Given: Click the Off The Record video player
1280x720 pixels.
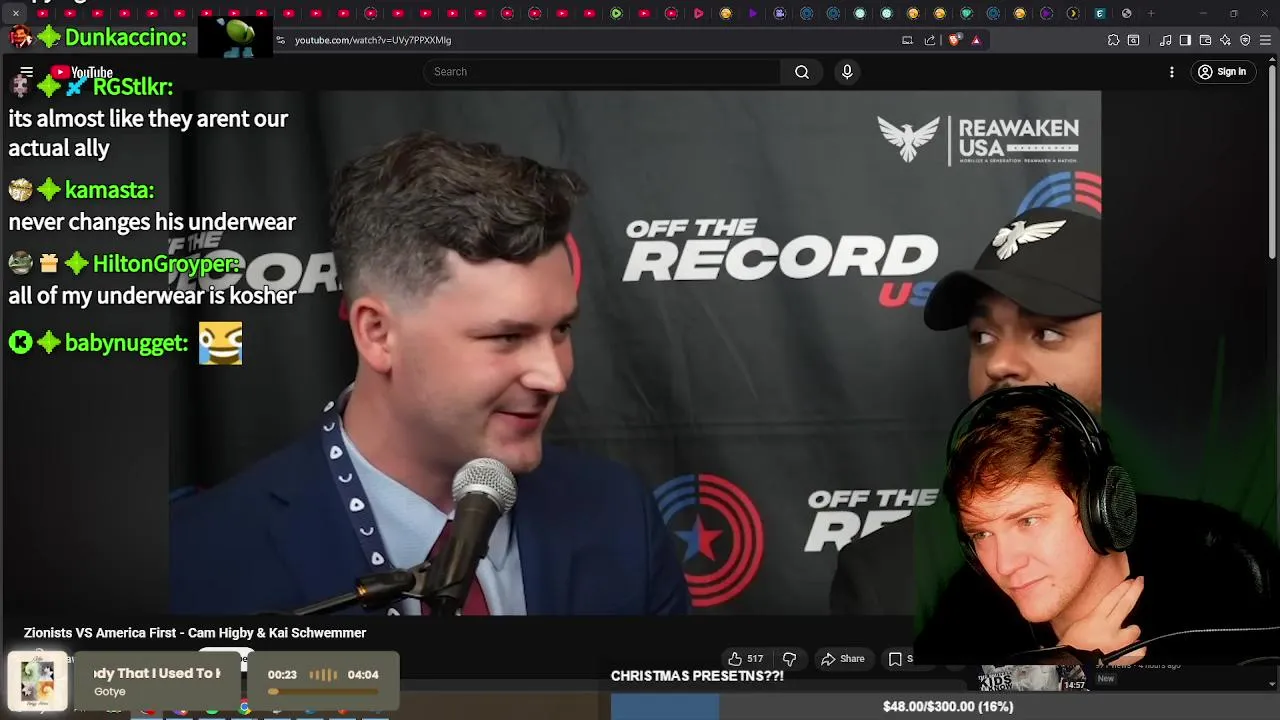Looking at the screenshot, I should pos(635,353).
